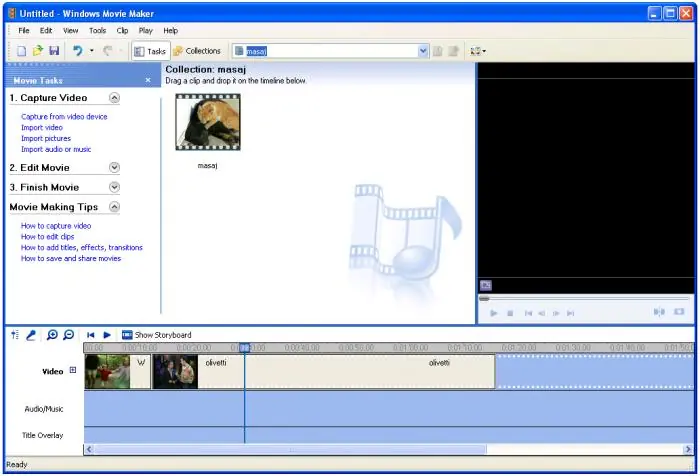The width and height of the screenshot is (700, 476).
Task: Zoom out on the timeline
Action: tap(68, 334)
